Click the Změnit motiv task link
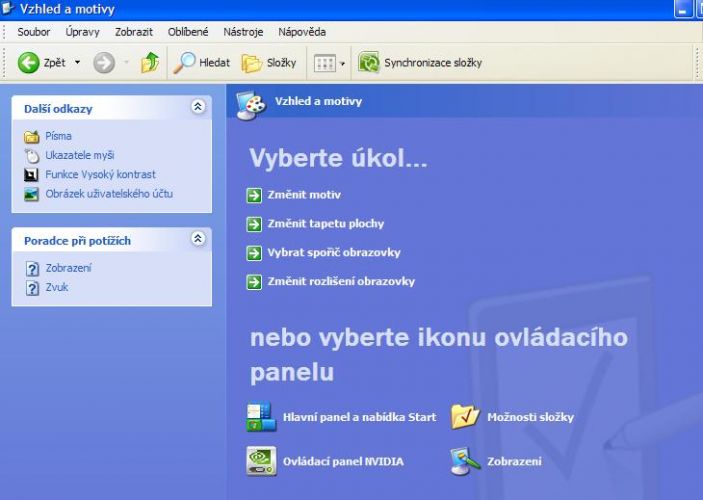This screenshot has width=703, height=500. [x=304, y=195]
